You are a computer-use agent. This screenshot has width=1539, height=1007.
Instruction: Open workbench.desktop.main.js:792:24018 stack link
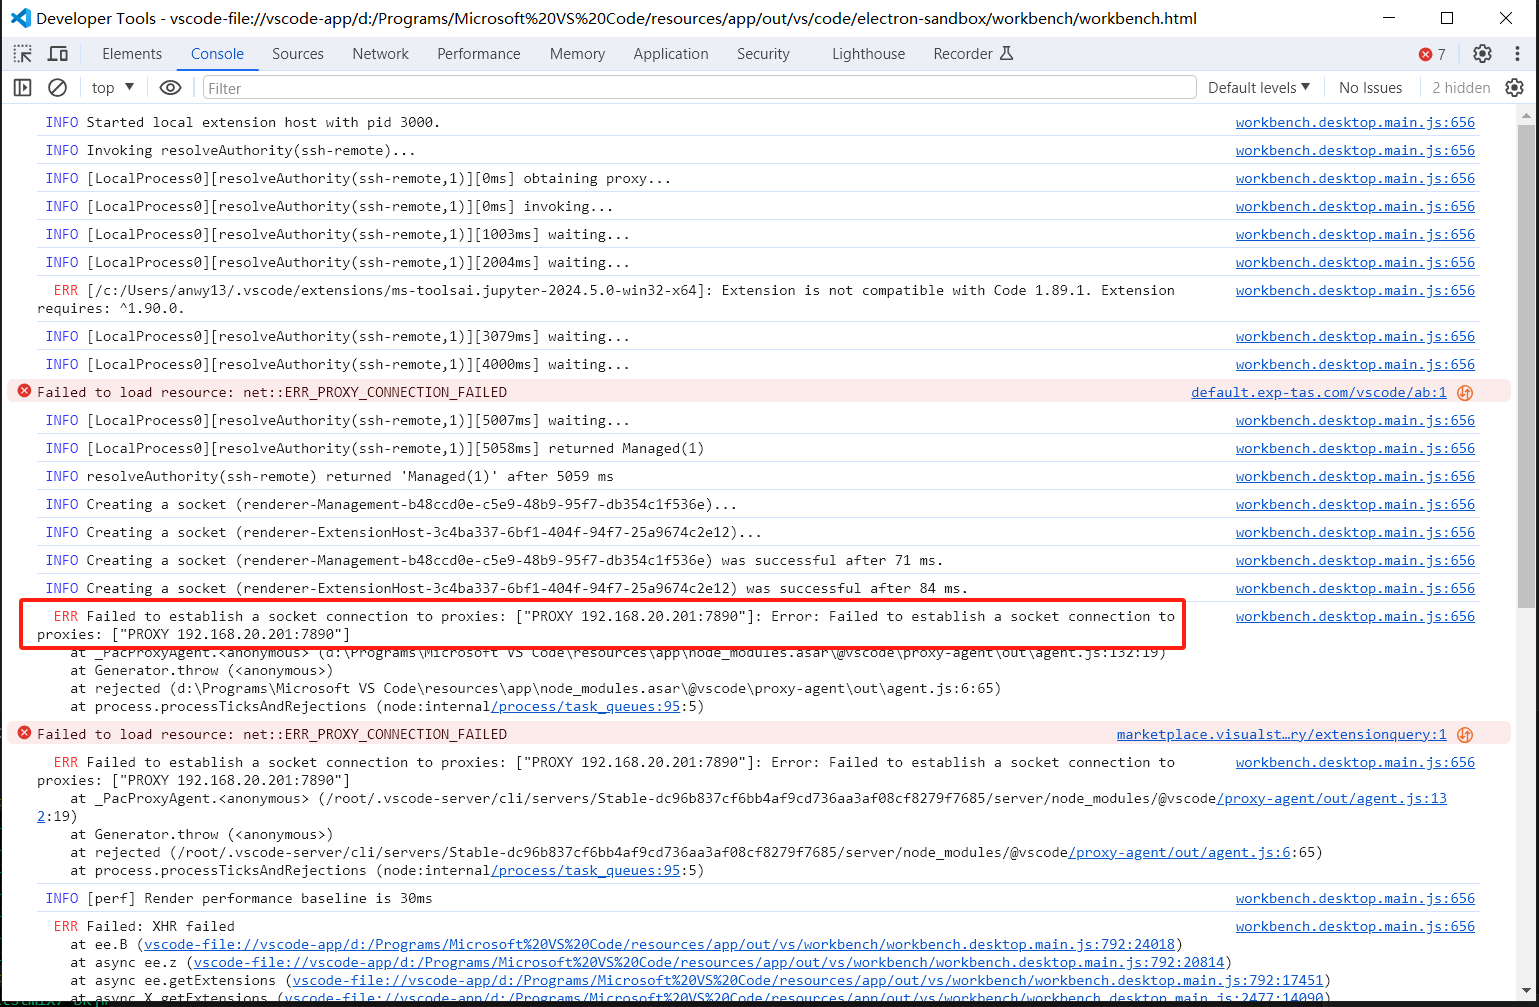coord(660,944)
